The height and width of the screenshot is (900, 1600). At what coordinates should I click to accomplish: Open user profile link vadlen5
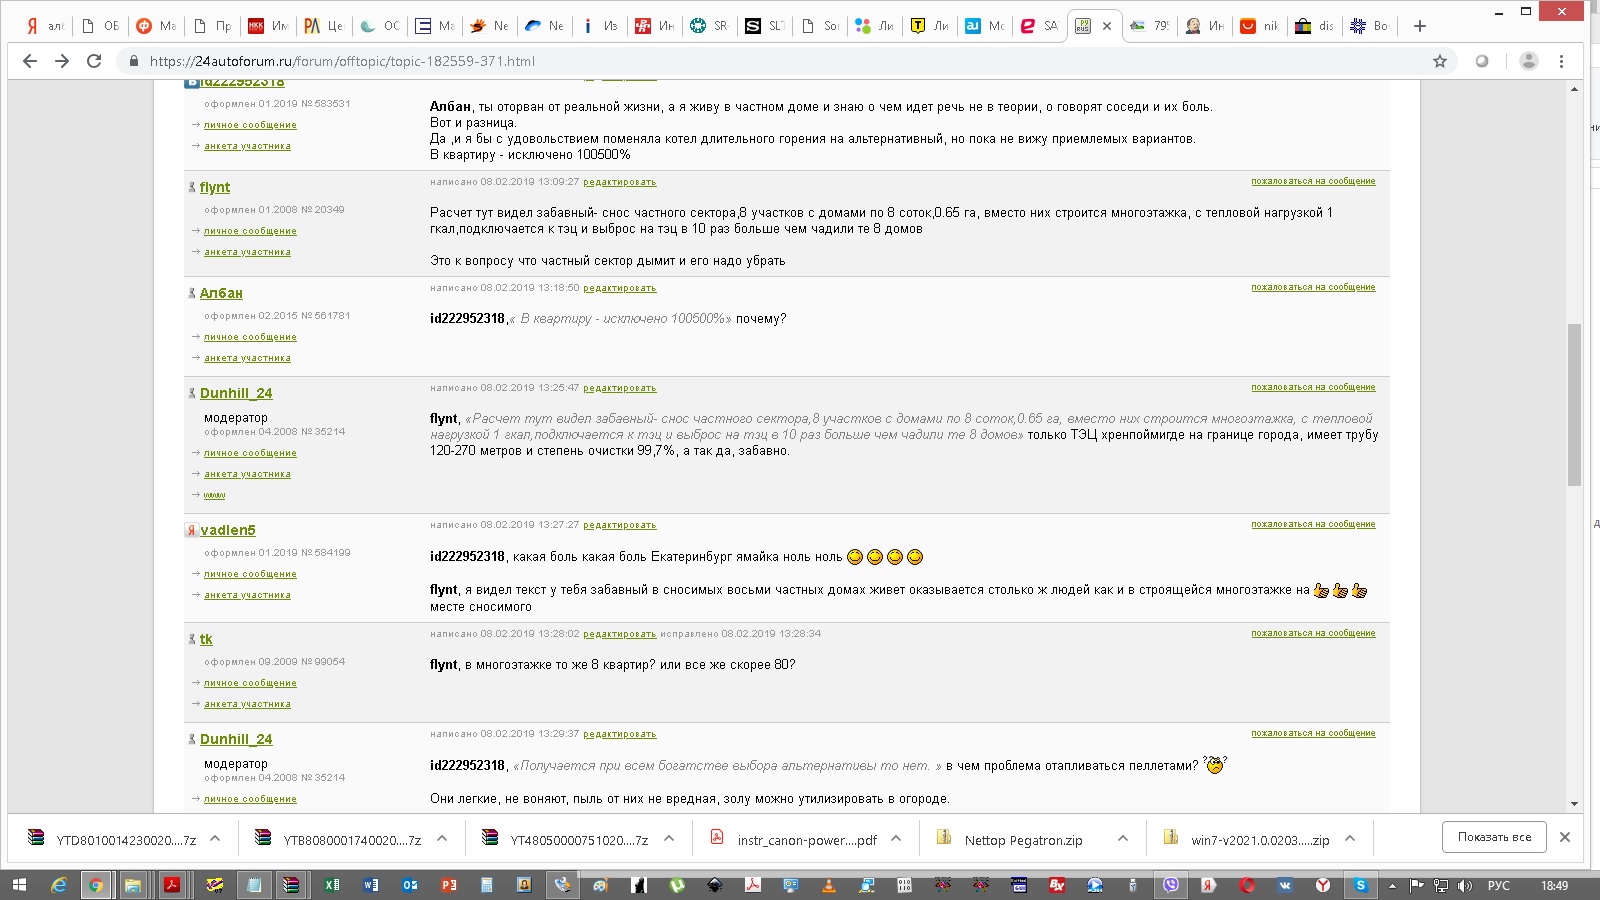pos(228,530)
